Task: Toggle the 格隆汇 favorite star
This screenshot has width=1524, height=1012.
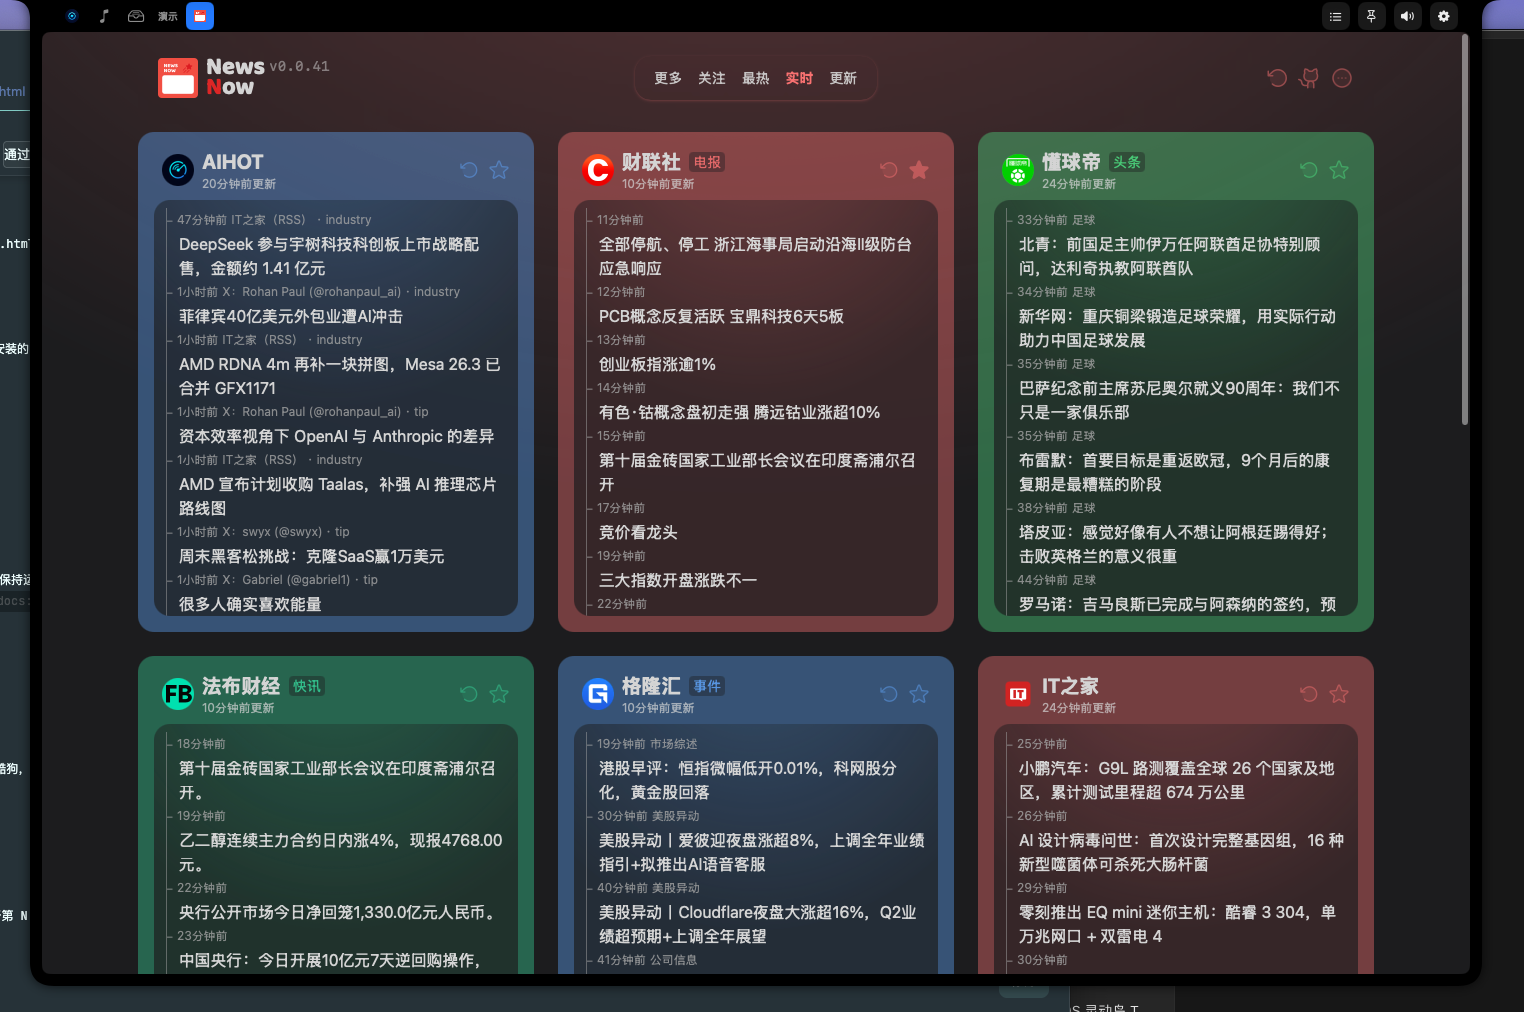Action: (919, 694)
